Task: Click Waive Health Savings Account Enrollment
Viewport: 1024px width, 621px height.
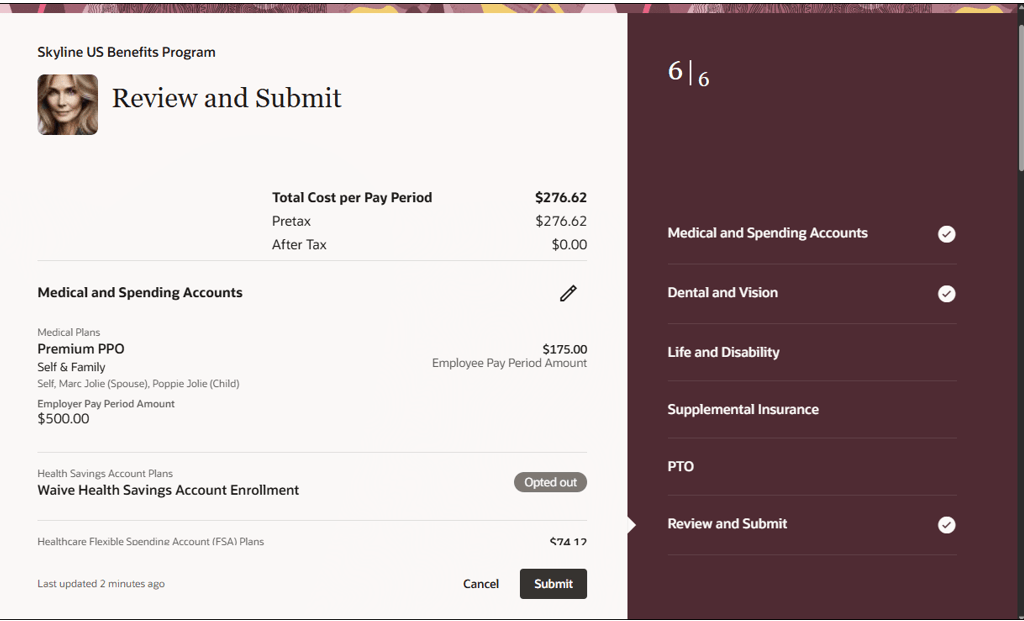Action: (168, 490)
